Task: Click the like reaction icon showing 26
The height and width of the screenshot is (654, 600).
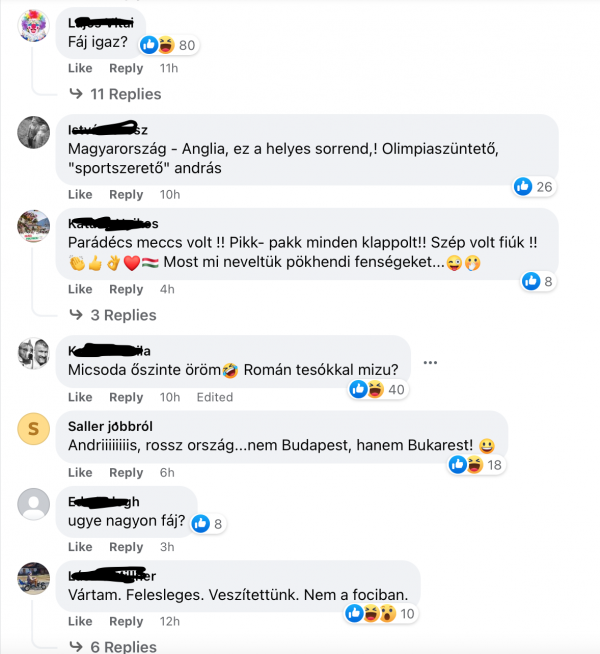Action: click(523, 186)
